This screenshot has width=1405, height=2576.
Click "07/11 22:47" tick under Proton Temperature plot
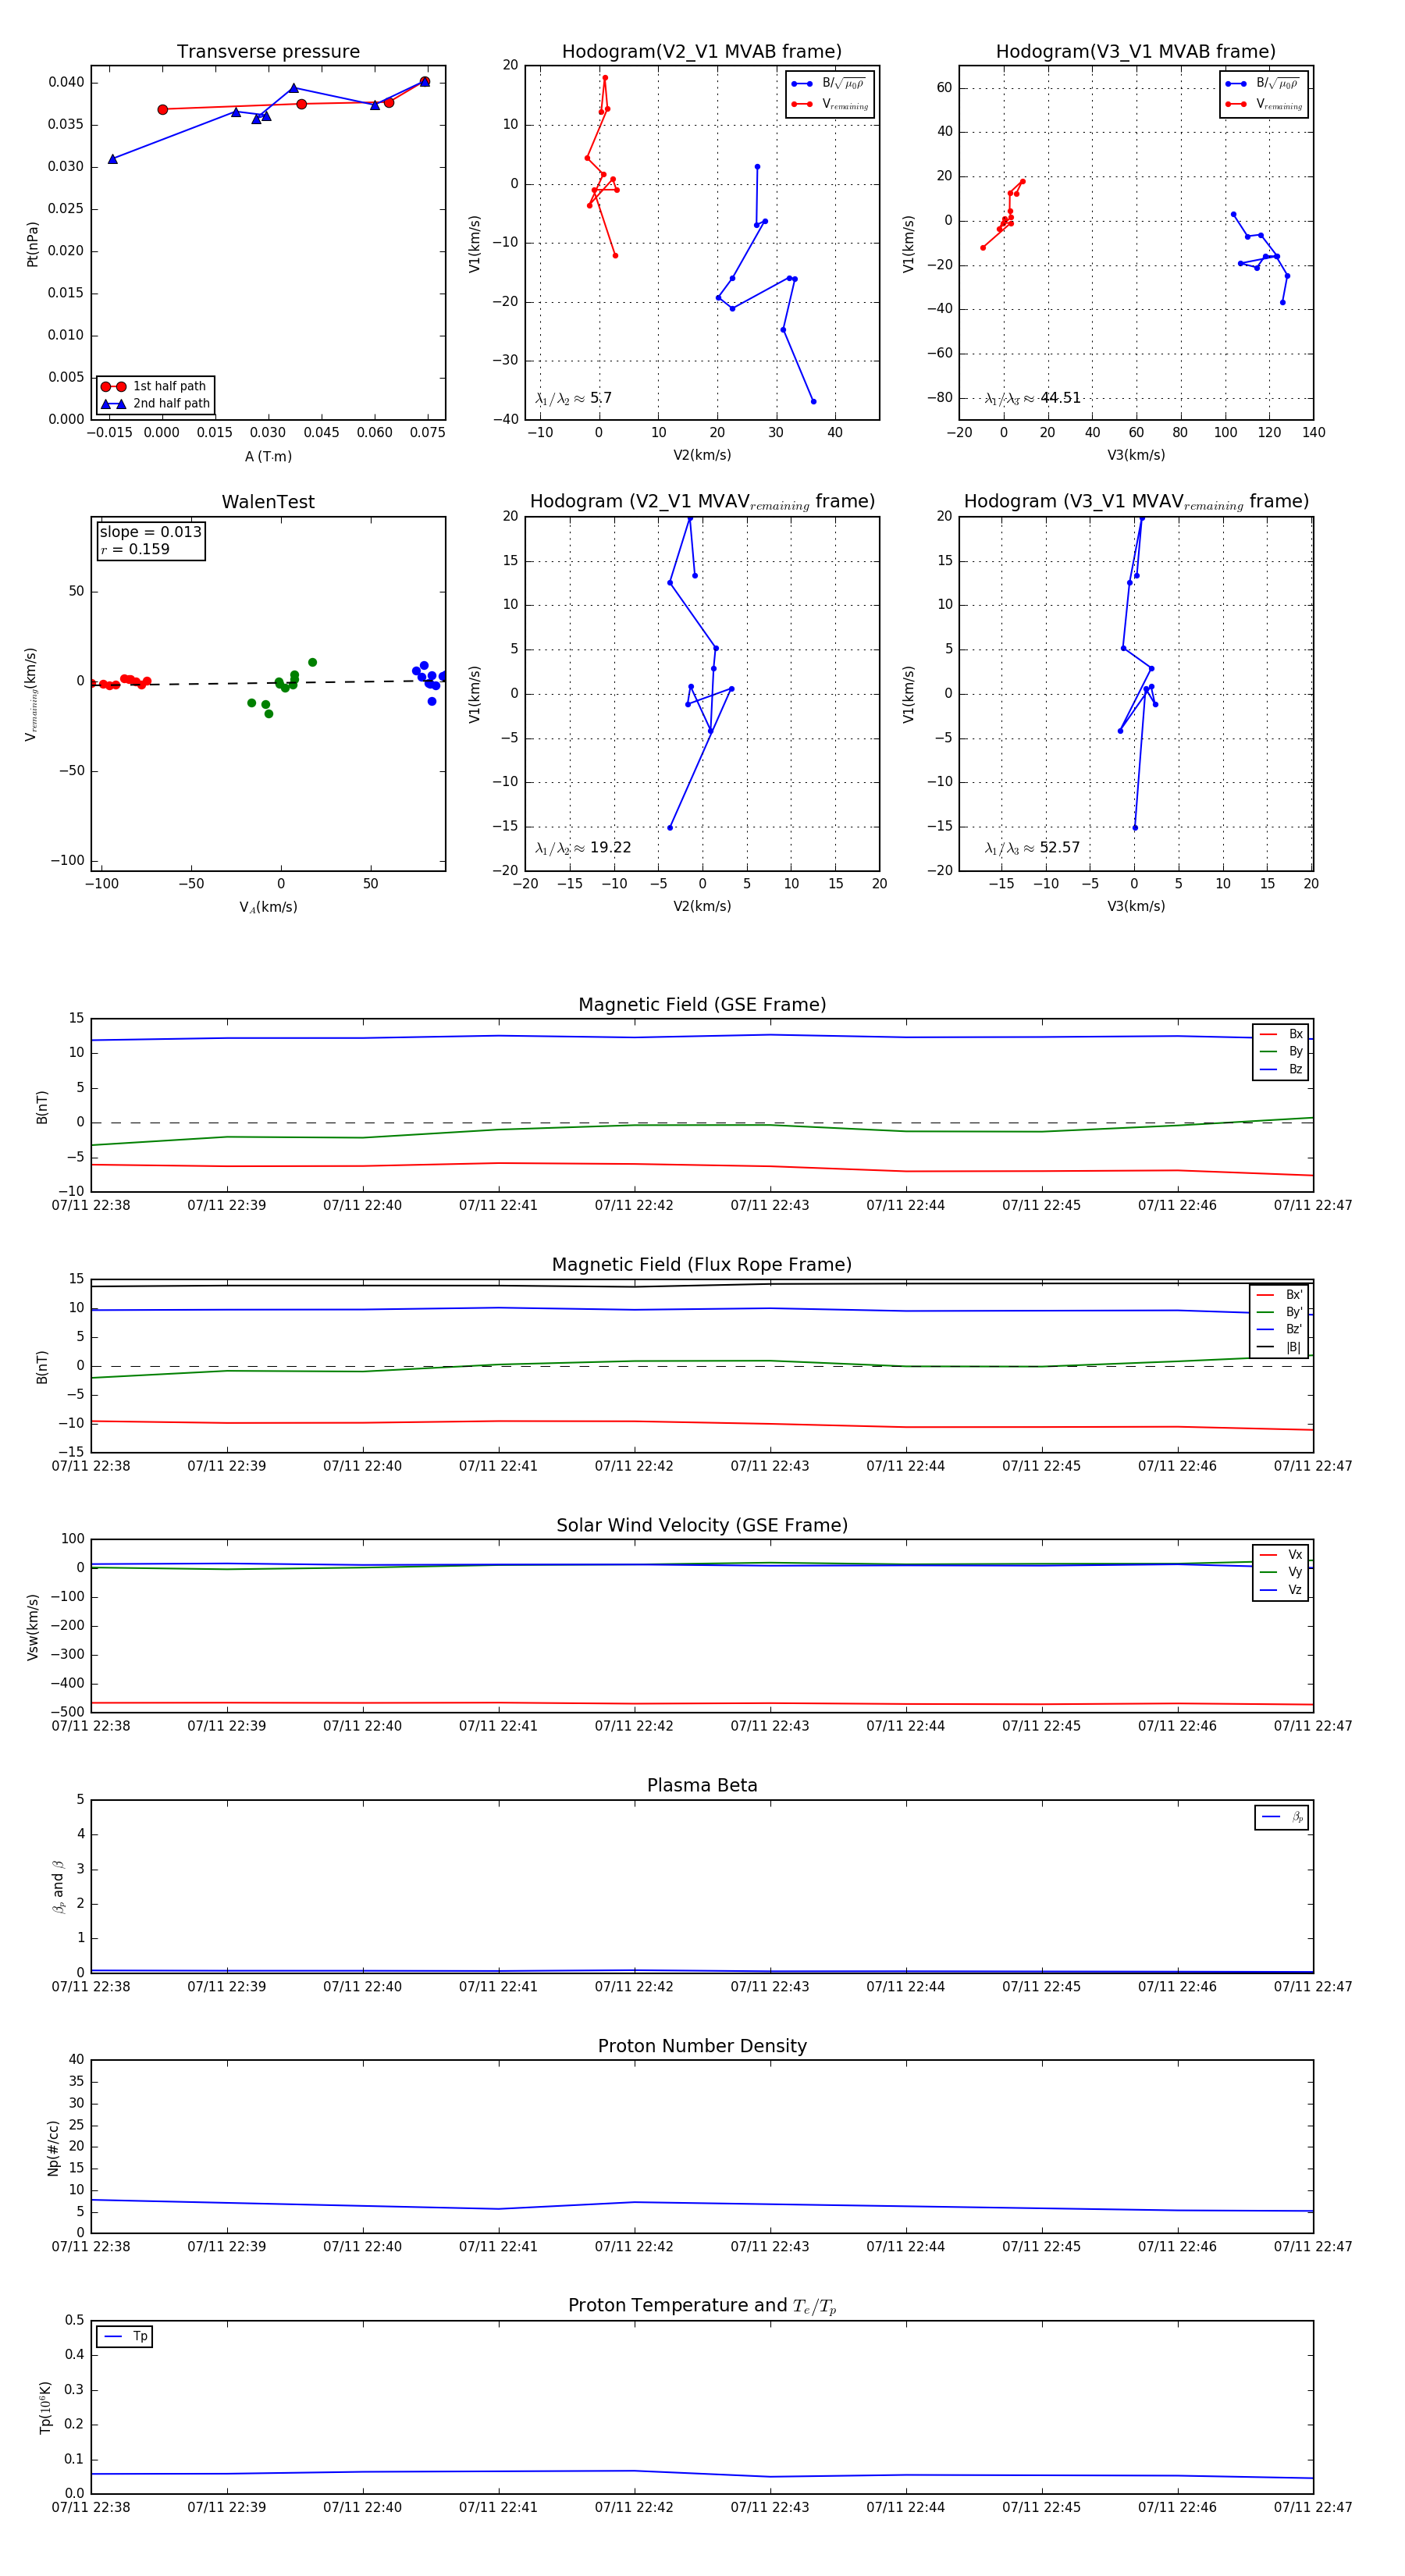click(x=1312, y=2507)
